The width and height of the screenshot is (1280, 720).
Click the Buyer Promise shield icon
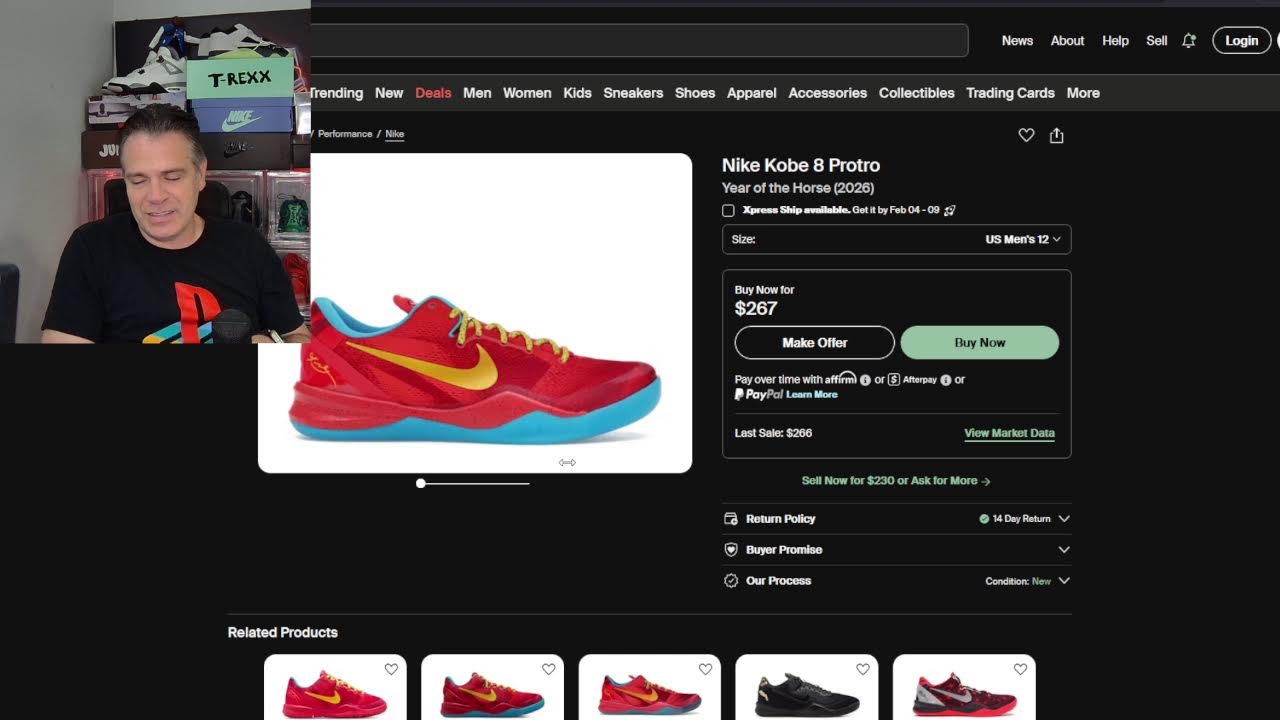[x=730, y=550]
